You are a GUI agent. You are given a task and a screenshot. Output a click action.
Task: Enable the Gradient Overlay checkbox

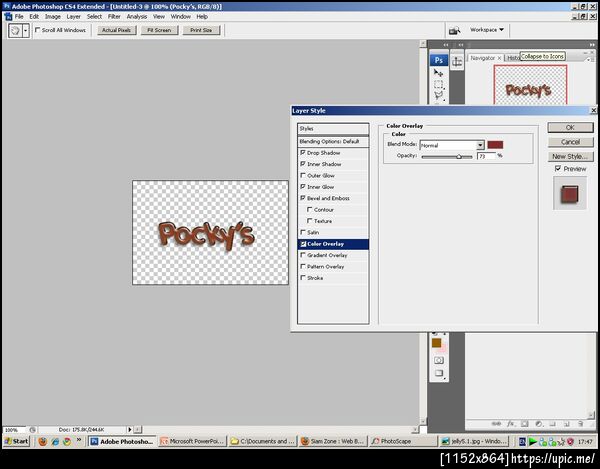click(303, 255)
